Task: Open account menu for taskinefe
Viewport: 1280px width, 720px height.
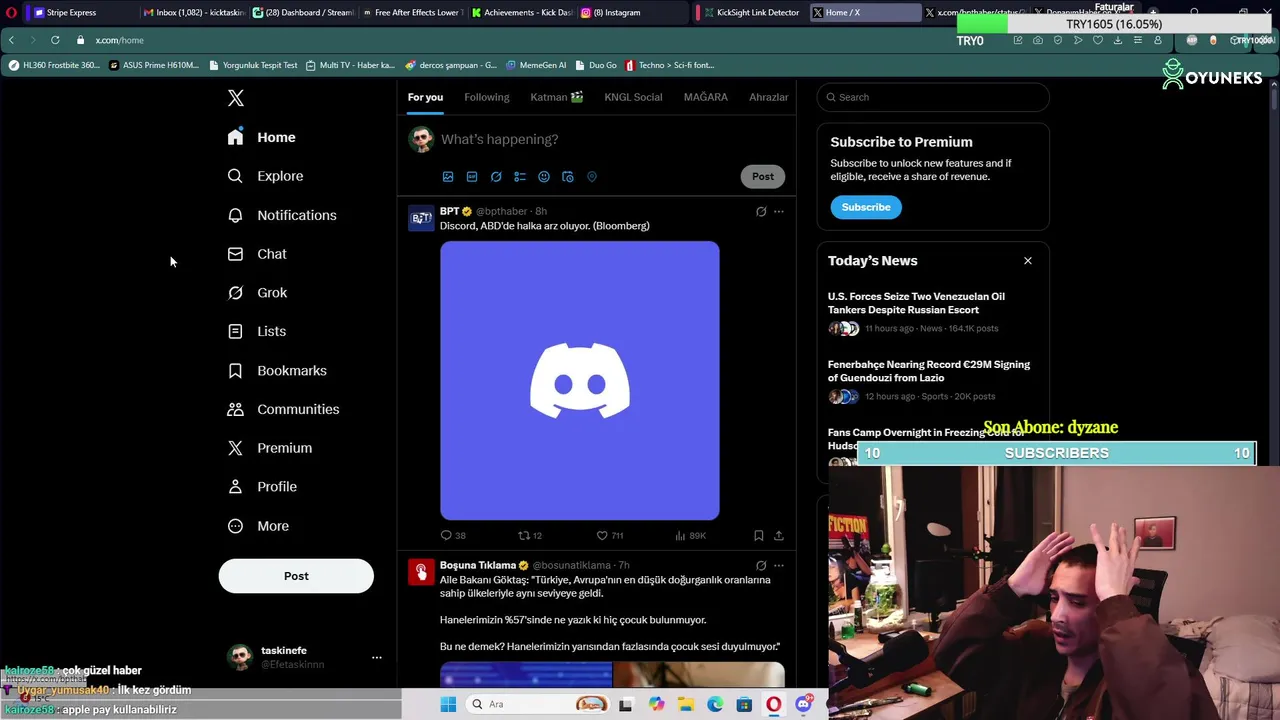Action: click(304, 657)
